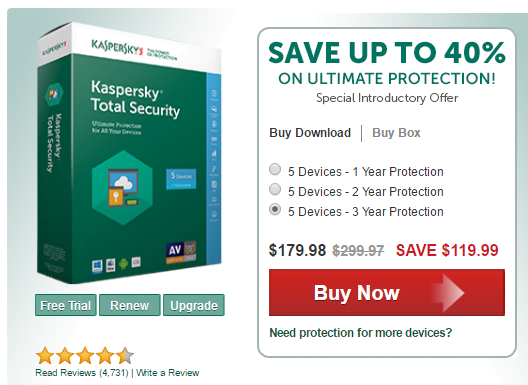Click the five-star rating icons
Viewport: 528px width, 385px height.
85,356
